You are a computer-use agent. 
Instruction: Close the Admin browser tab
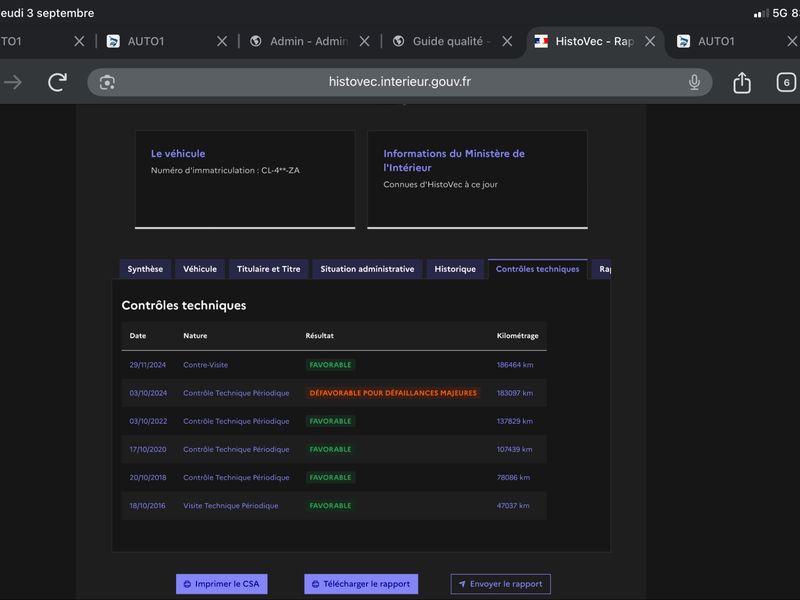(x=364, y=41)
